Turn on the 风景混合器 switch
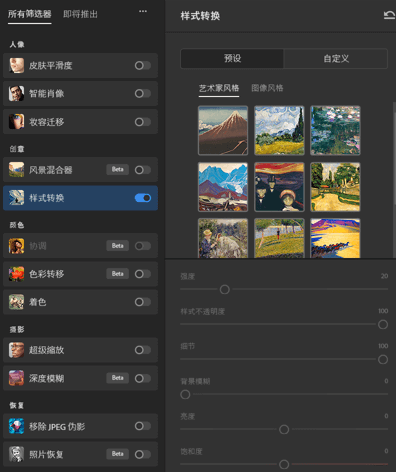 pos(143,170)
